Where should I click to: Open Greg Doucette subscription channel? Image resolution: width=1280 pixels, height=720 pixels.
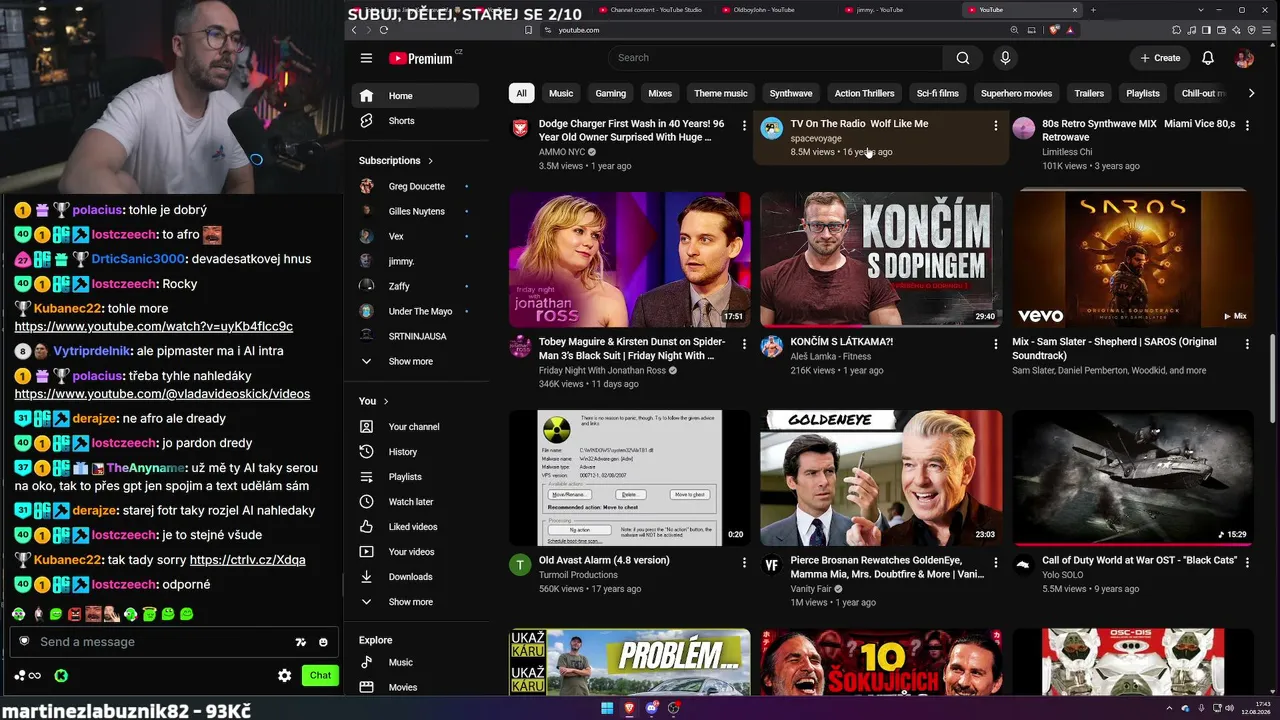pos(415,186)
